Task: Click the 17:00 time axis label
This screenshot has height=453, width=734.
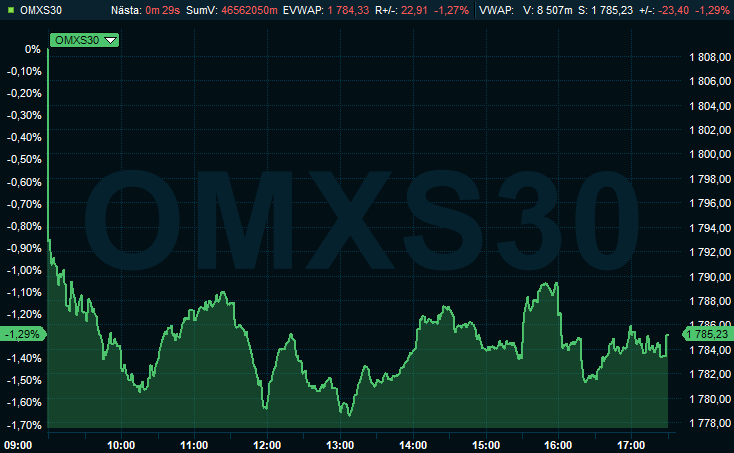Action: [x=631, y=445]
